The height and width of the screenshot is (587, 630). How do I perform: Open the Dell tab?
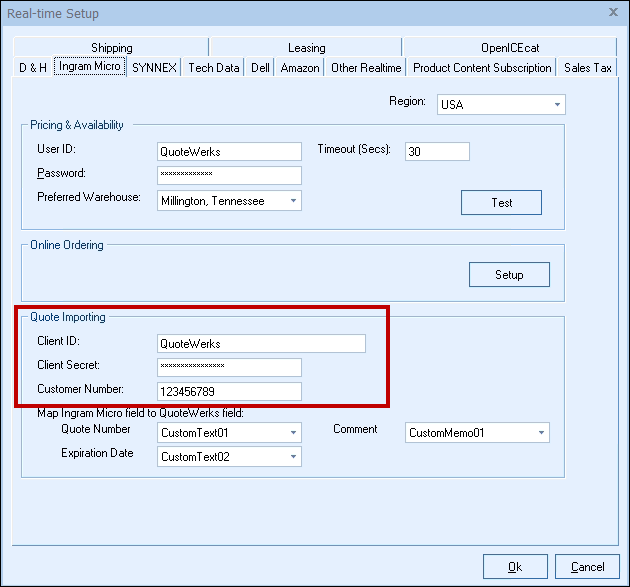click(260, 67)
